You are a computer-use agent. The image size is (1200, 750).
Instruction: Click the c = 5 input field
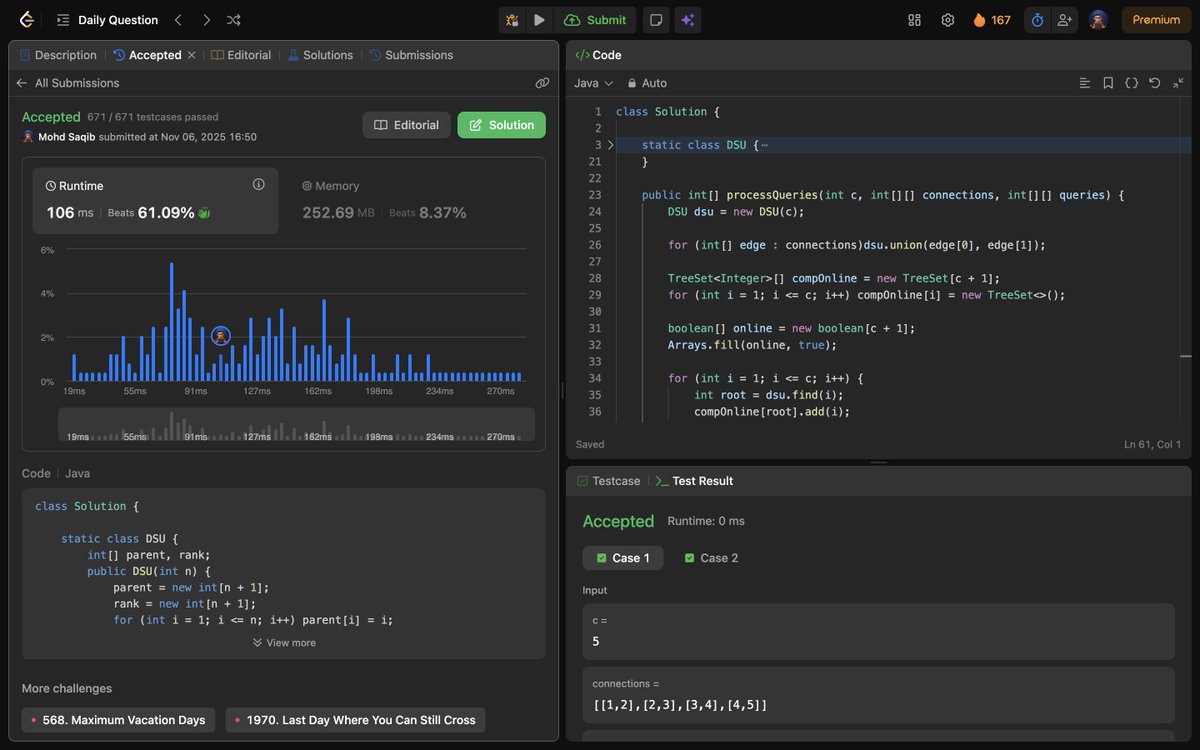[878, 631]
